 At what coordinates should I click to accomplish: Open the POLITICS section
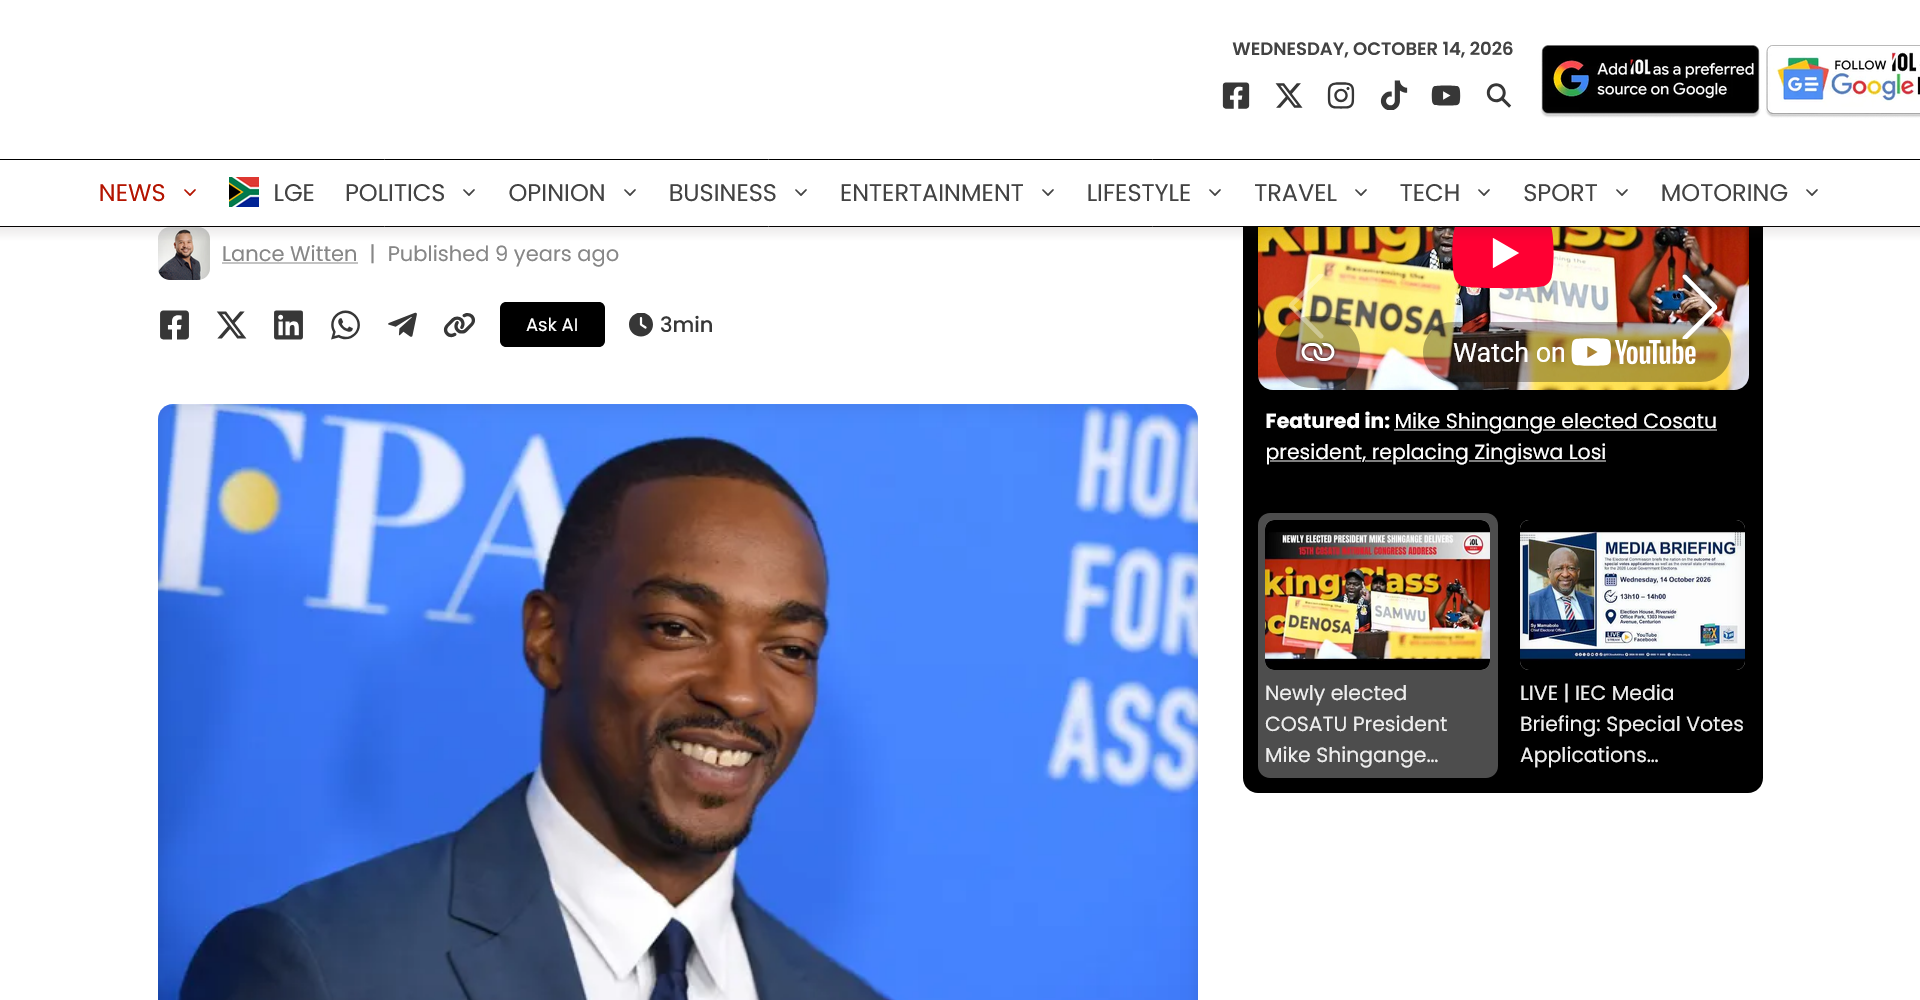pos(395,193)
